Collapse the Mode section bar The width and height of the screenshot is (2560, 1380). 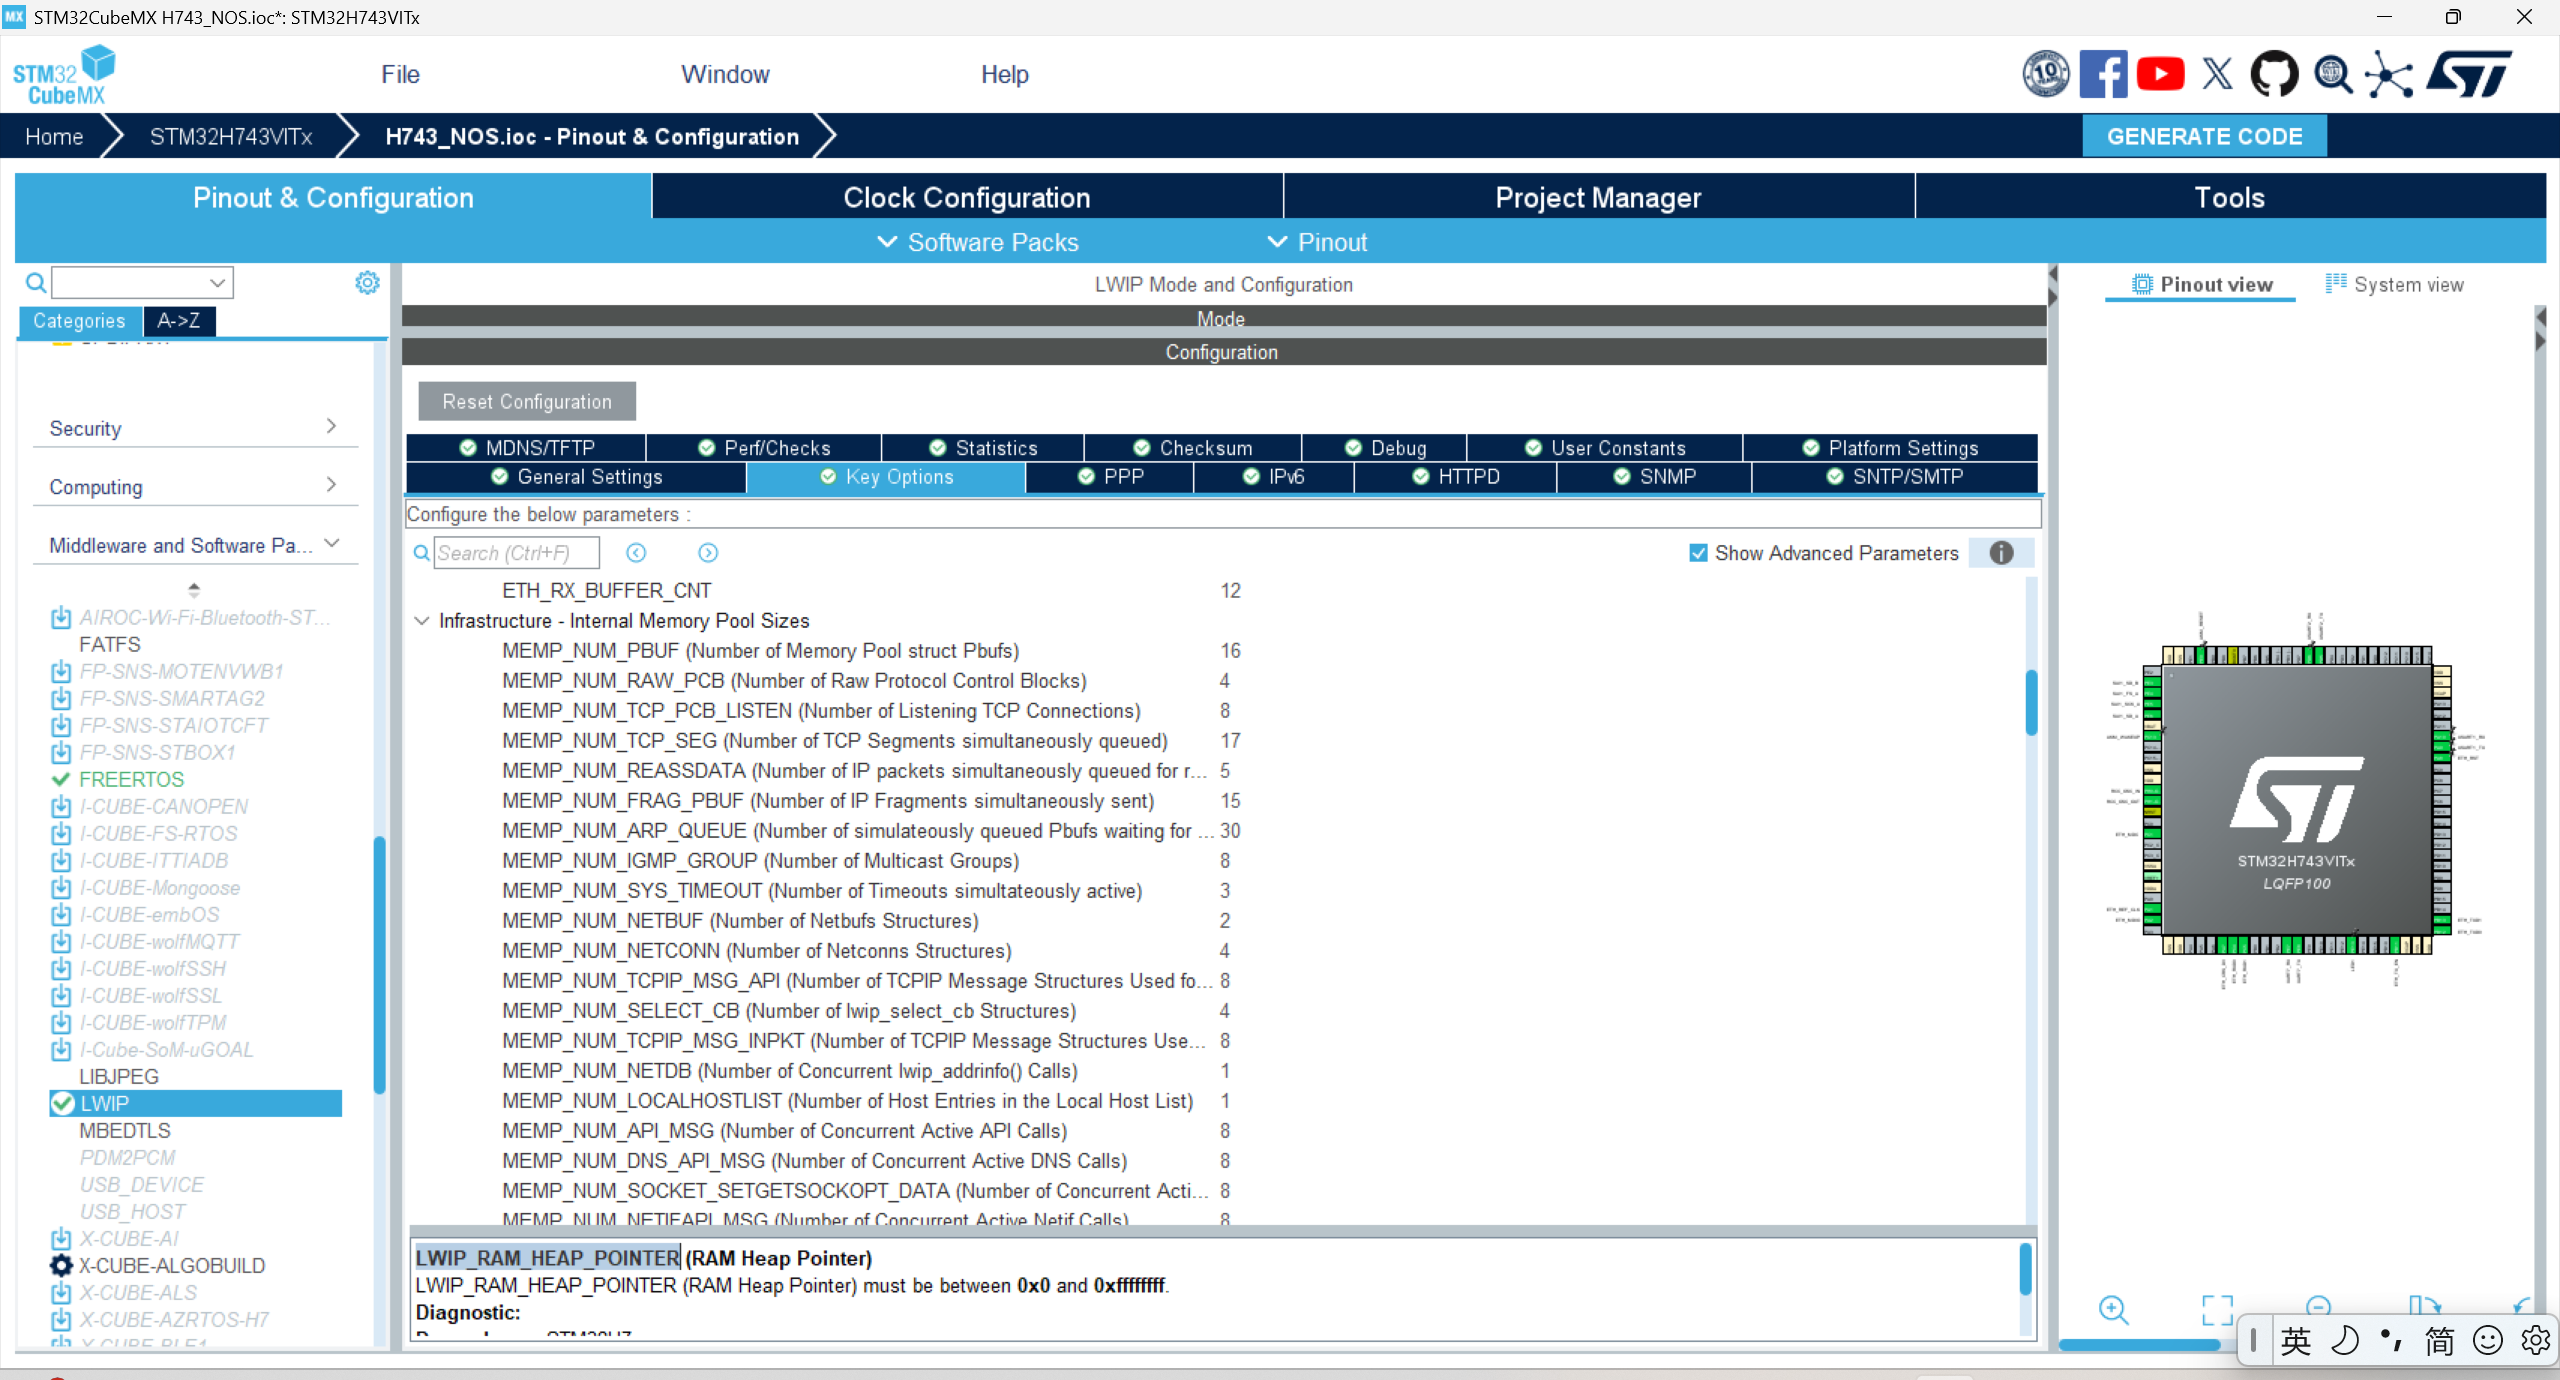pyautogui.click(x=1223, y=318)
